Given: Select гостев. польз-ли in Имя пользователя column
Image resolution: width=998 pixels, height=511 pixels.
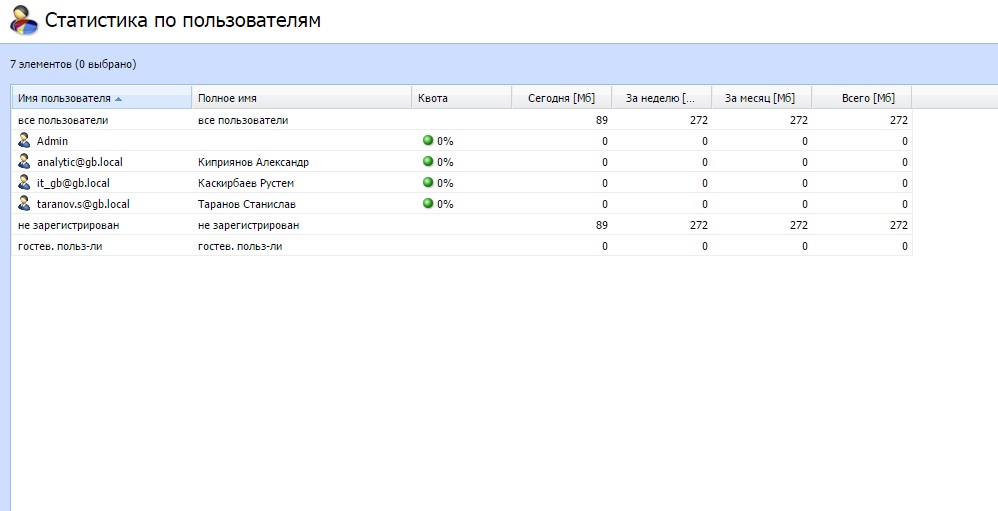Looking at the screenshot, I should click(x=60, y=246).
